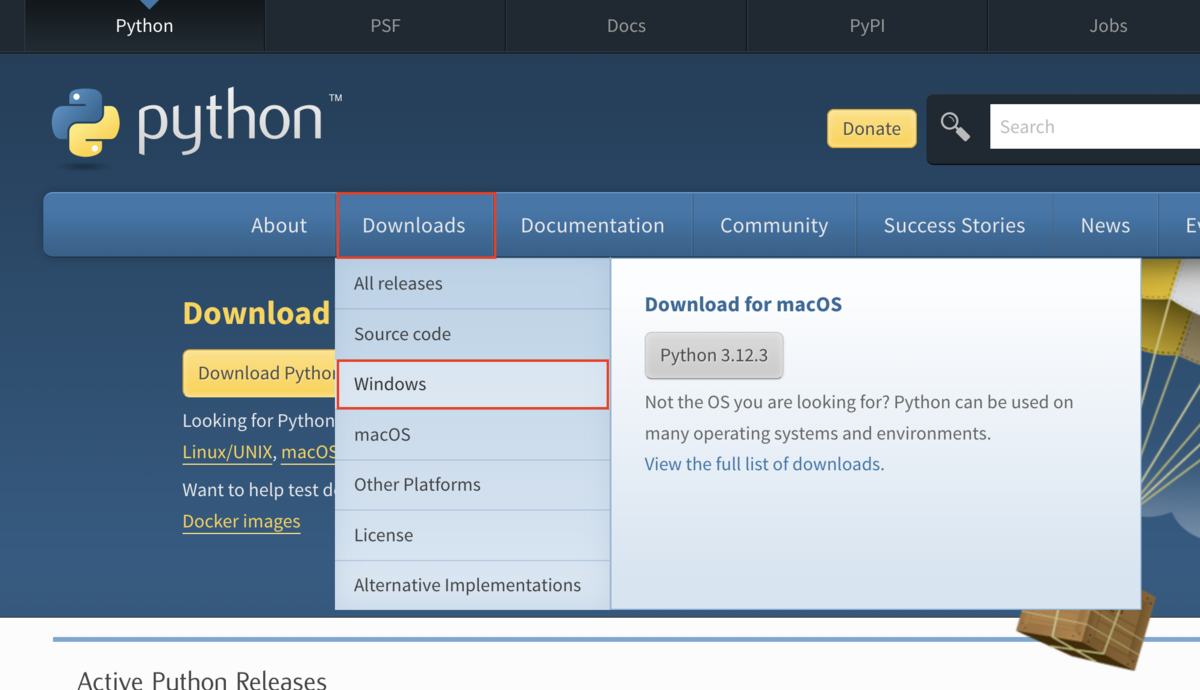Click the Donate button
The width and height of the screenshot is (1200, 690).
(x=871, y=128)
